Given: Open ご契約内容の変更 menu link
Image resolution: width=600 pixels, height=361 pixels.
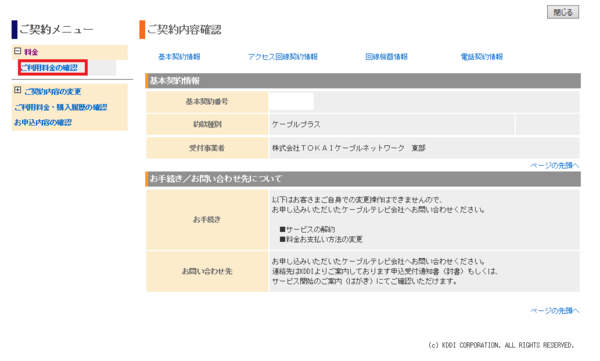Looking at the screenshot, I should 53,91.
